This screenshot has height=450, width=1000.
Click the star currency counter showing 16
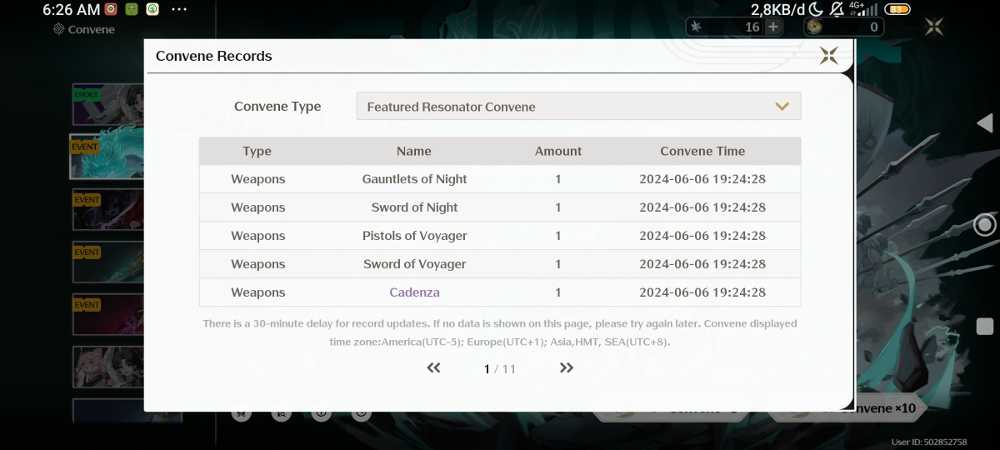(733, 27)
